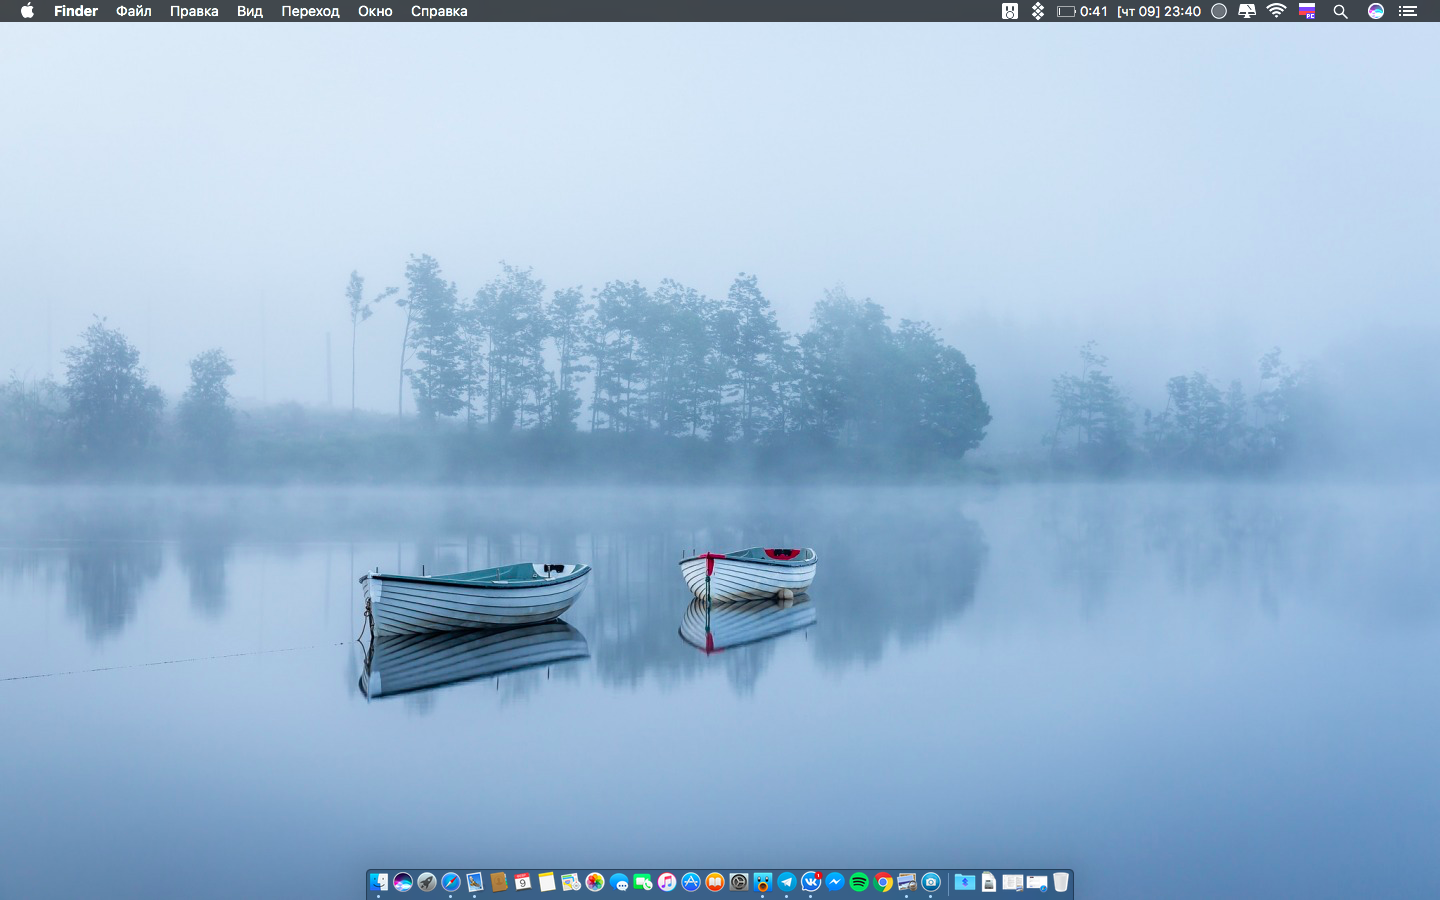Launch Spotify from the Dock
1440x900 pixels.
coord(859,882)
